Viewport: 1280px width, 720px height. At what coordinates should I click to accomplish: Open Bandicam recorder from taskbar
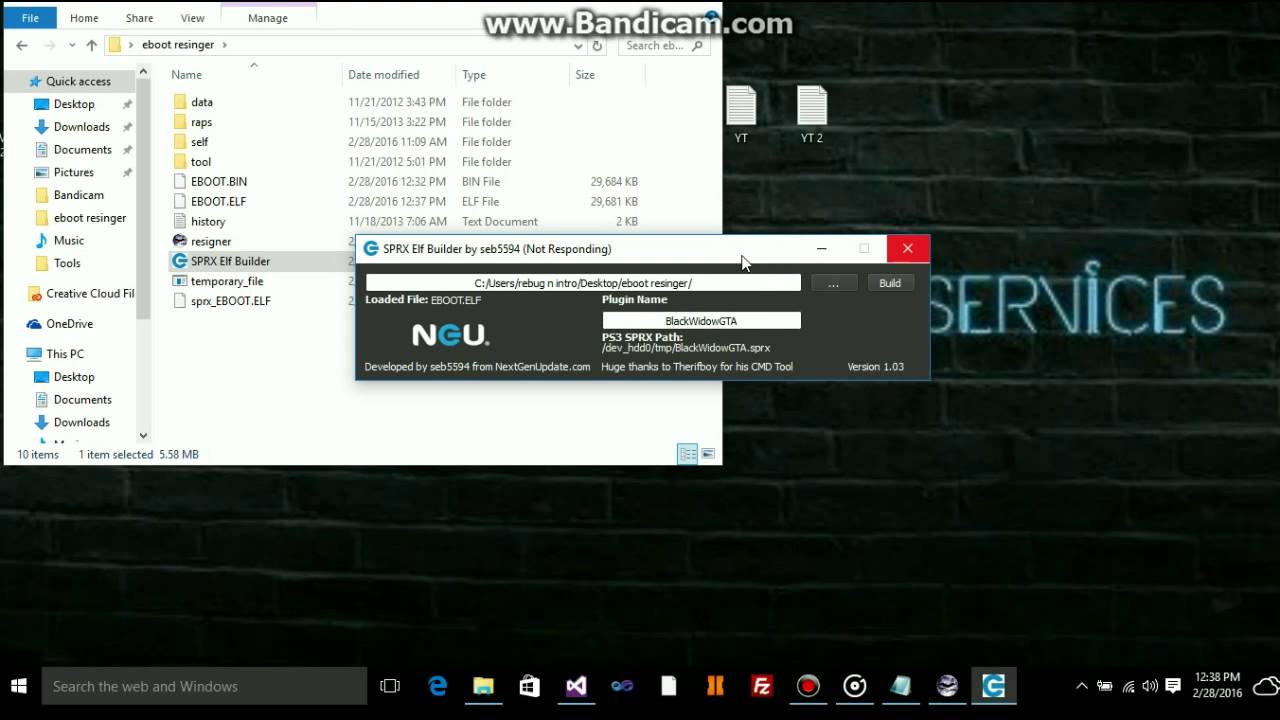point(808,686)
